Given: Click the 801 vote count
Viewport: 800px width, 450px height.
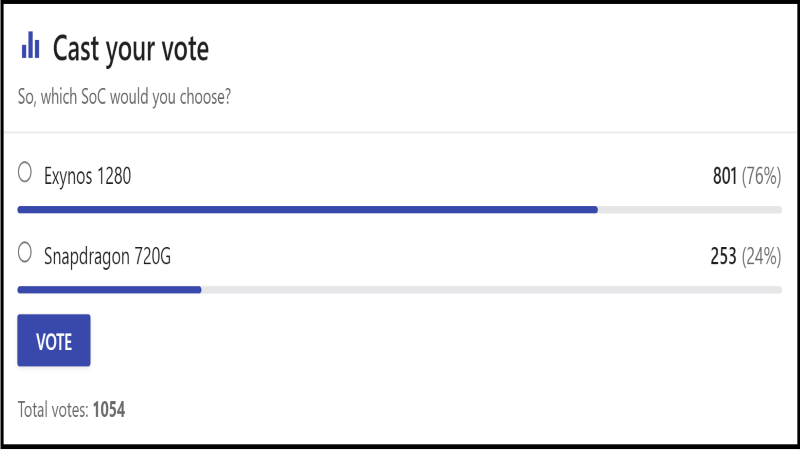Looking at the screenshot, I should coord(724,176).
